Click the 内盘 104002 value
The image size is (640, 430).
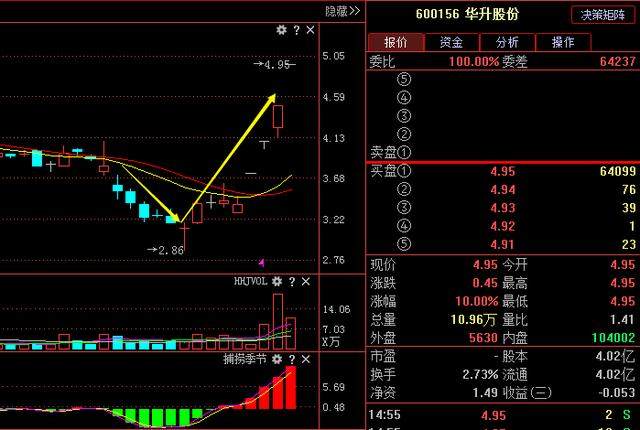pyautogui.click(x=613, y=338)
